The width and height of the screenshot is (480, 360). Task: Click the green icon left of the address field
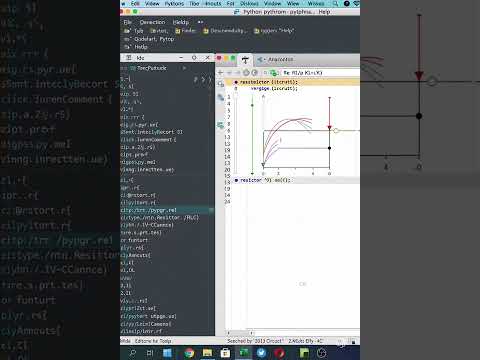click(274, 73)
